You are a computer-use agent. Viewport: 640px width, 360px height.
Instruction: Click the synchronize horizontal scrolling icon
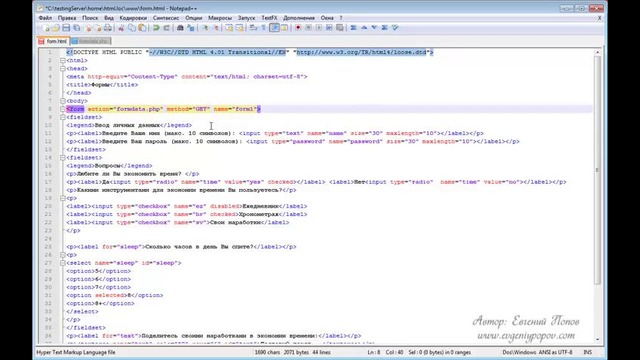point(239,28)
